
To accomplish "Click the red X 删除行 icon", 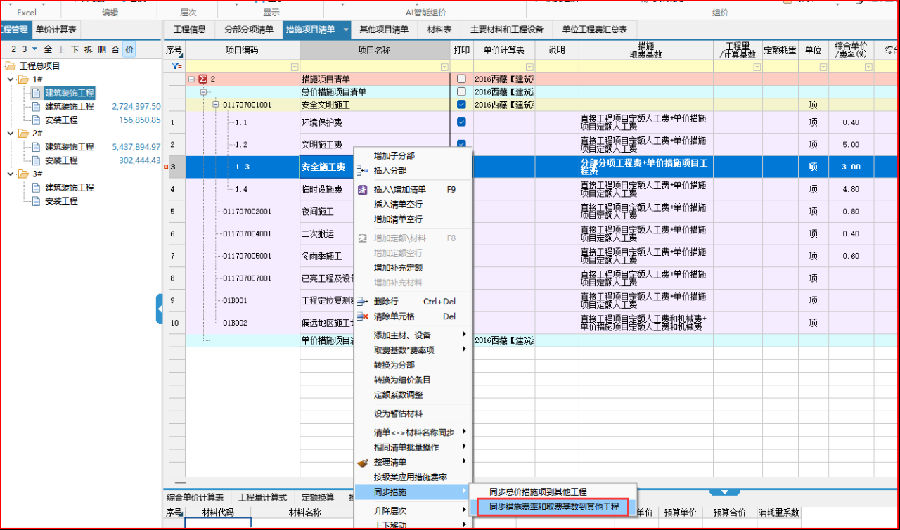I will point(363,300).
